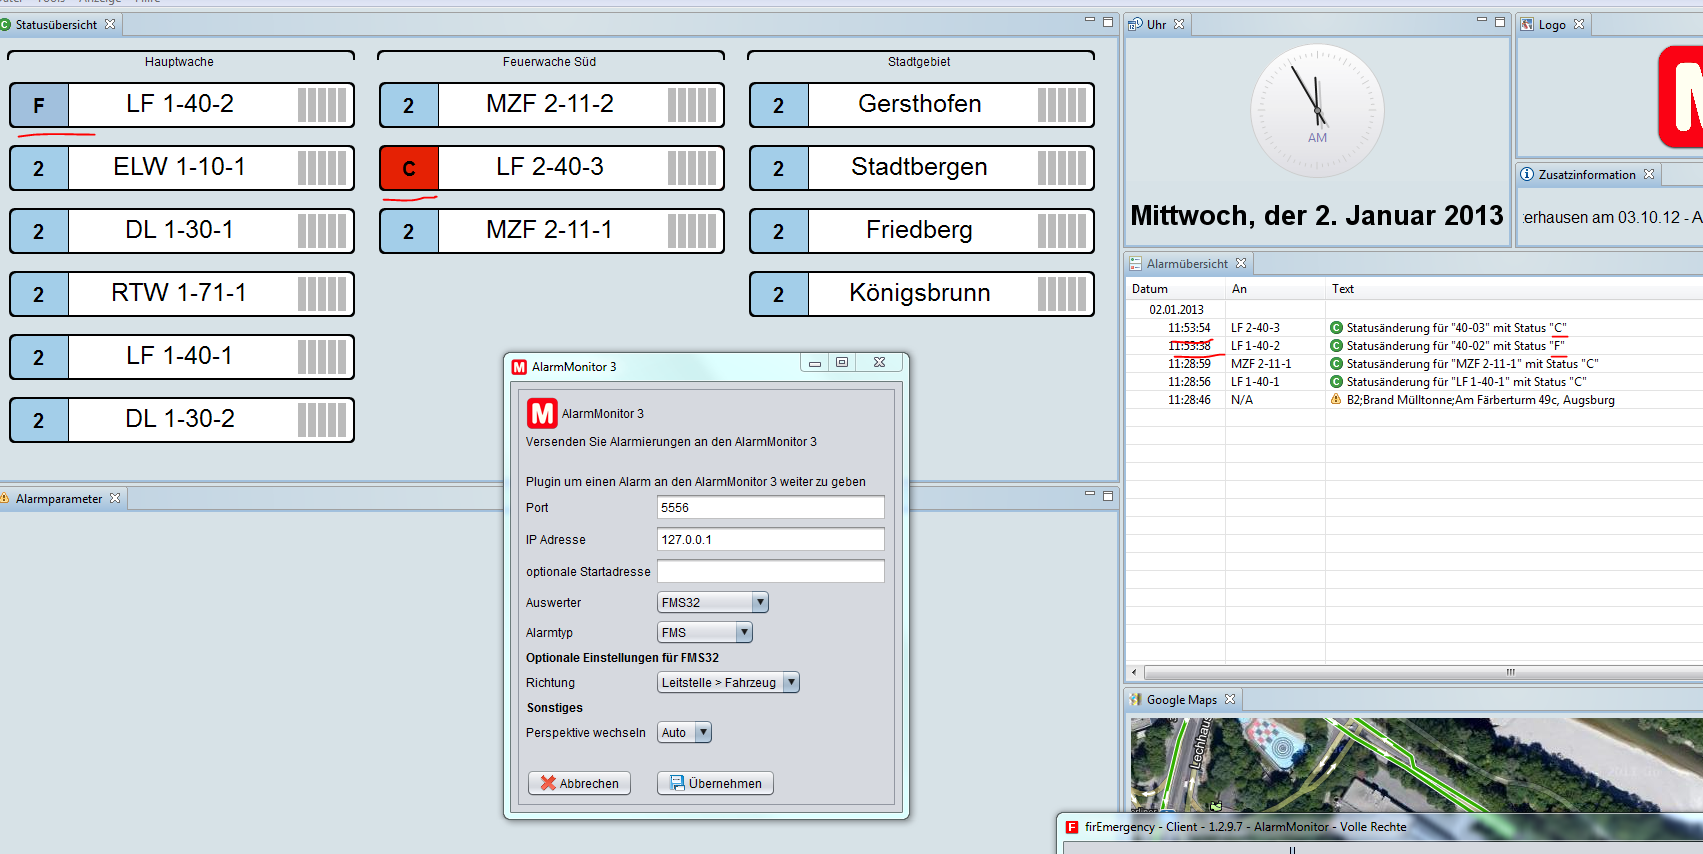Click the AlarmMonitor 3 red M logo in dialog
The image size is (1703, 854).
[x=542, y=413]
